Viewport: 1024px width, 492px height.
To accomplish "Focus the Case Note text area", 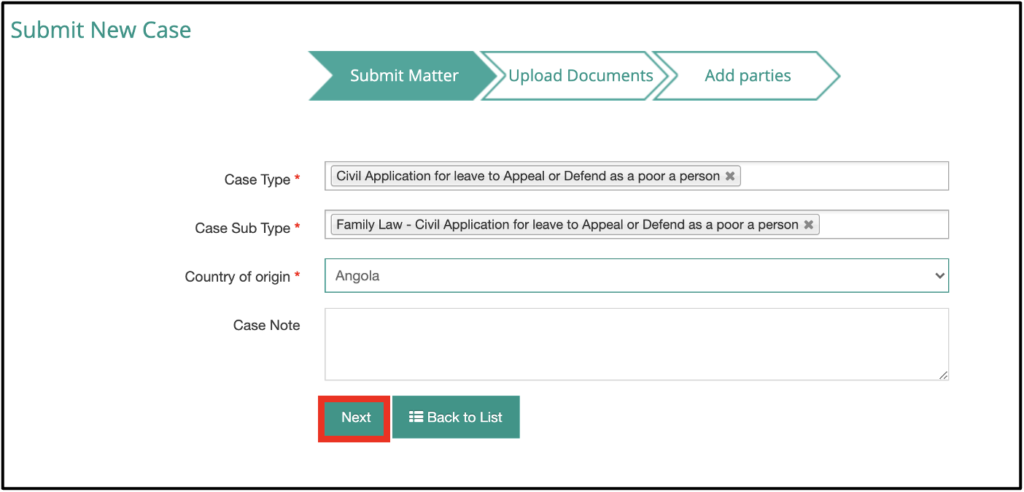I will [636, 344].
